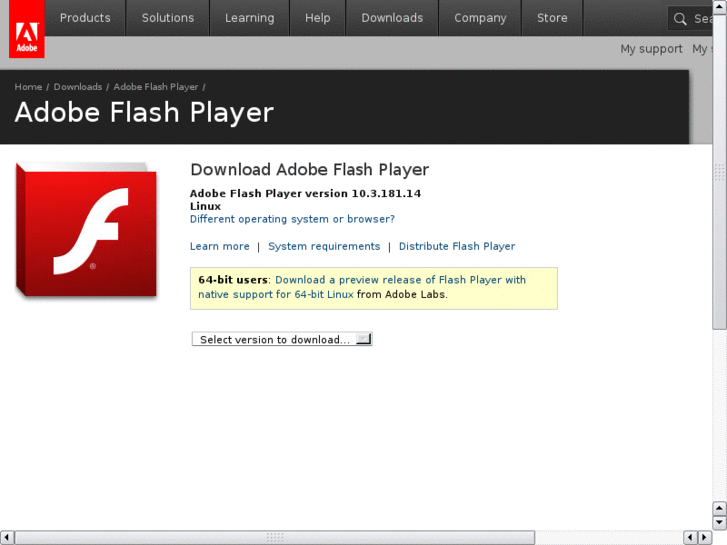Click the vertical scrollbar thumb

(x=719, y=172)
